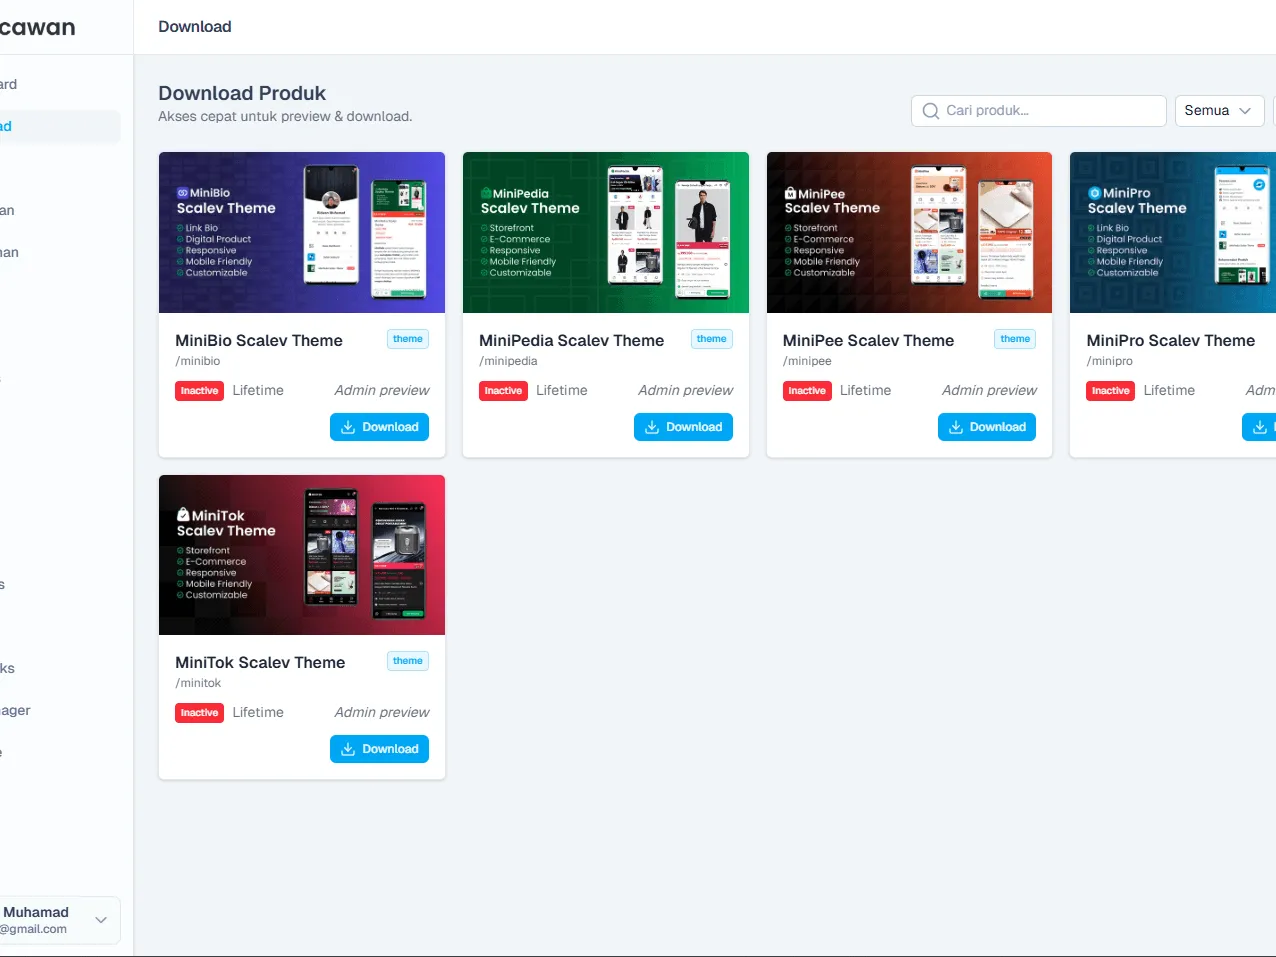Click the Inactive badge on MiniPro card
Screen dimensions: 1276x957
1111,391
